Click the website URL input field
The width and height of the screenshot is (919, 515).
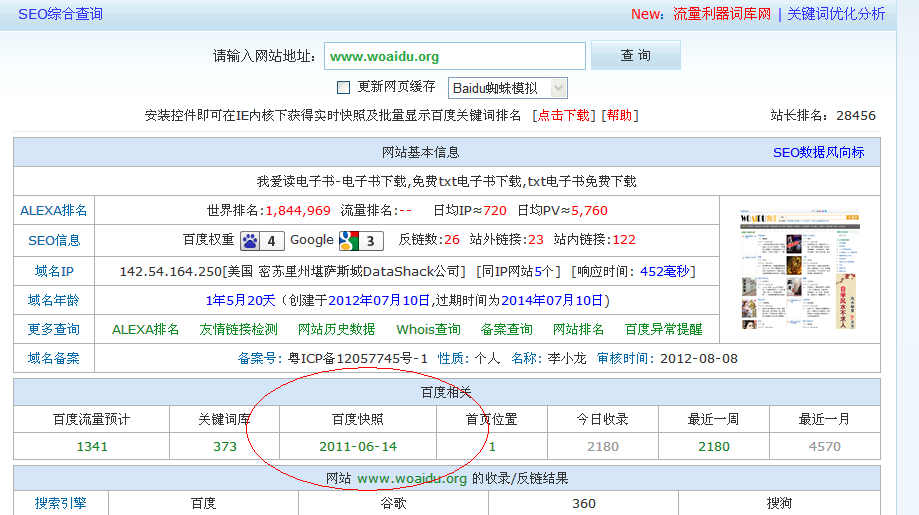pos(454,57)
